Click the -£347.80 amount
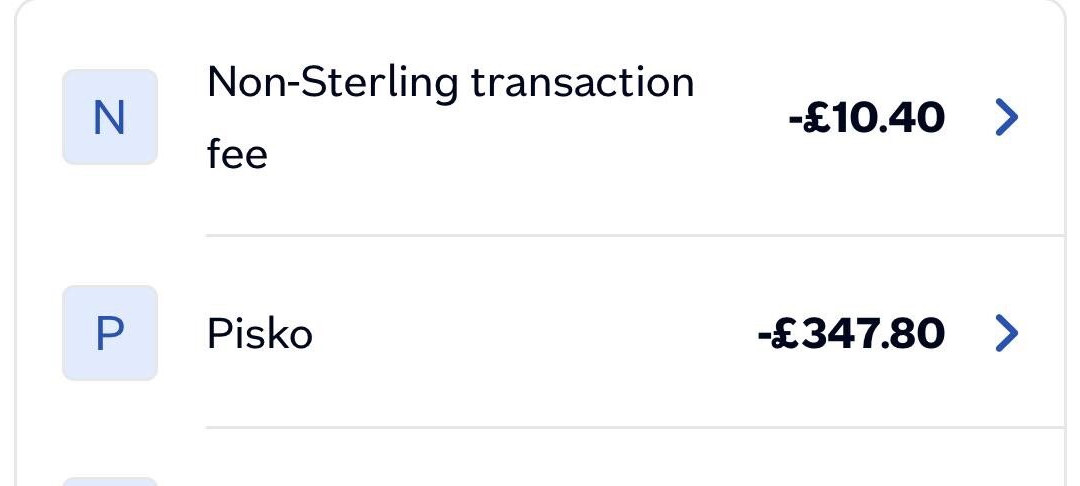This screenshot has height=486, width=1080. click(851, 333)
